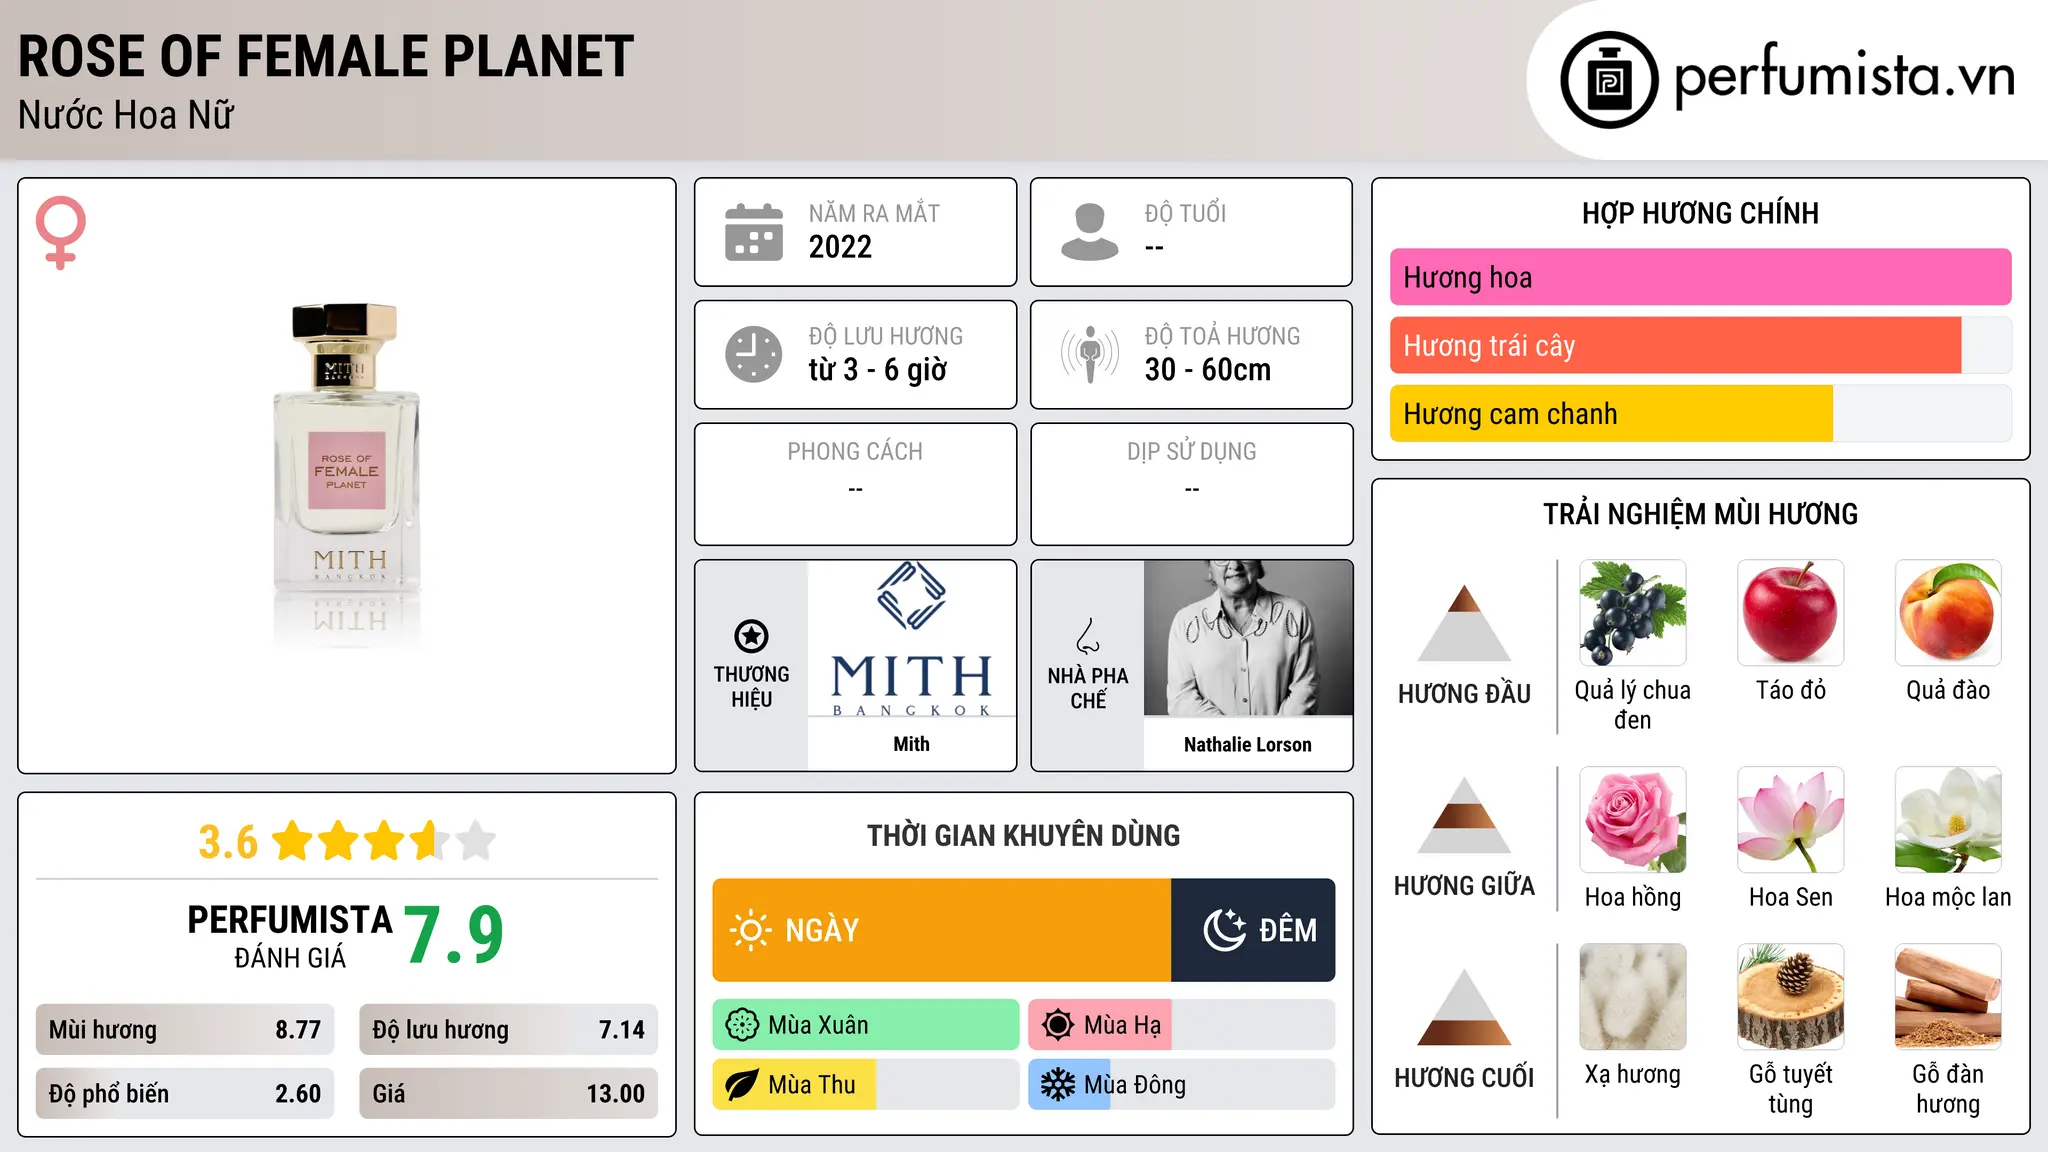
Task: Click the calendar icon beside Năm ra mắt
Action: tap(754, 232)
